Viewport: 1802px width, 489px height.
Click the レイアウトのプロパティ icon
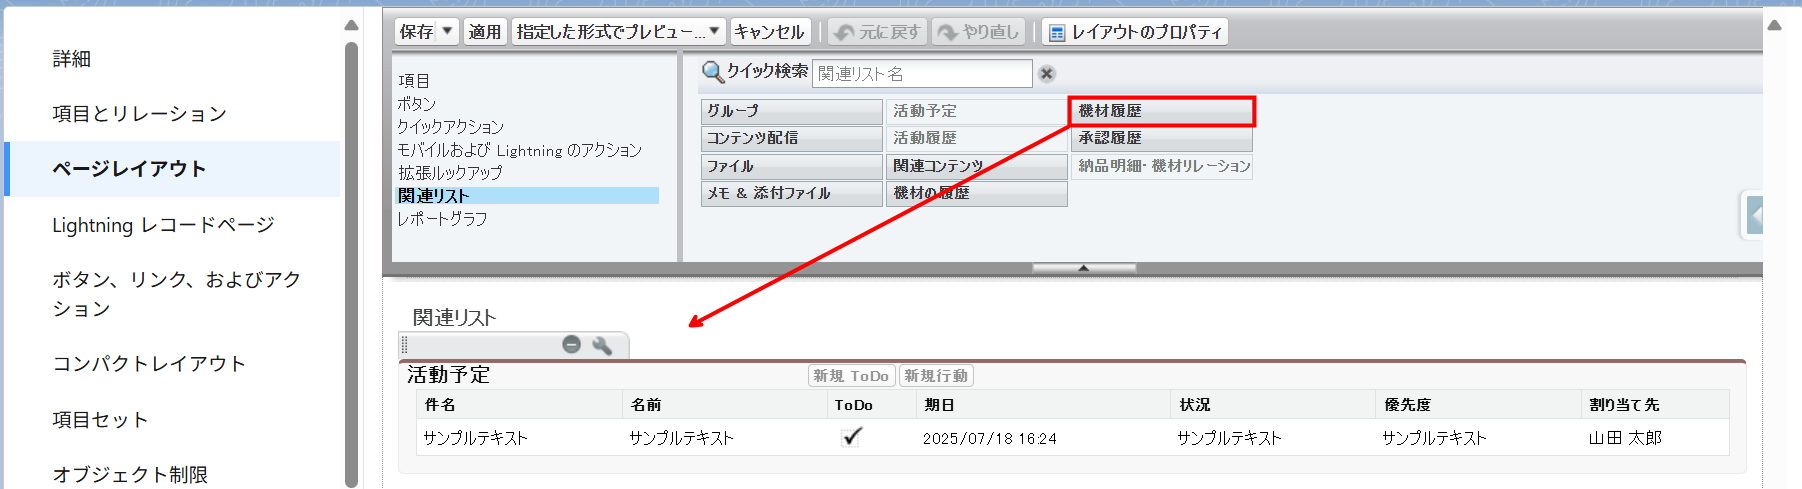(1056, 33)
